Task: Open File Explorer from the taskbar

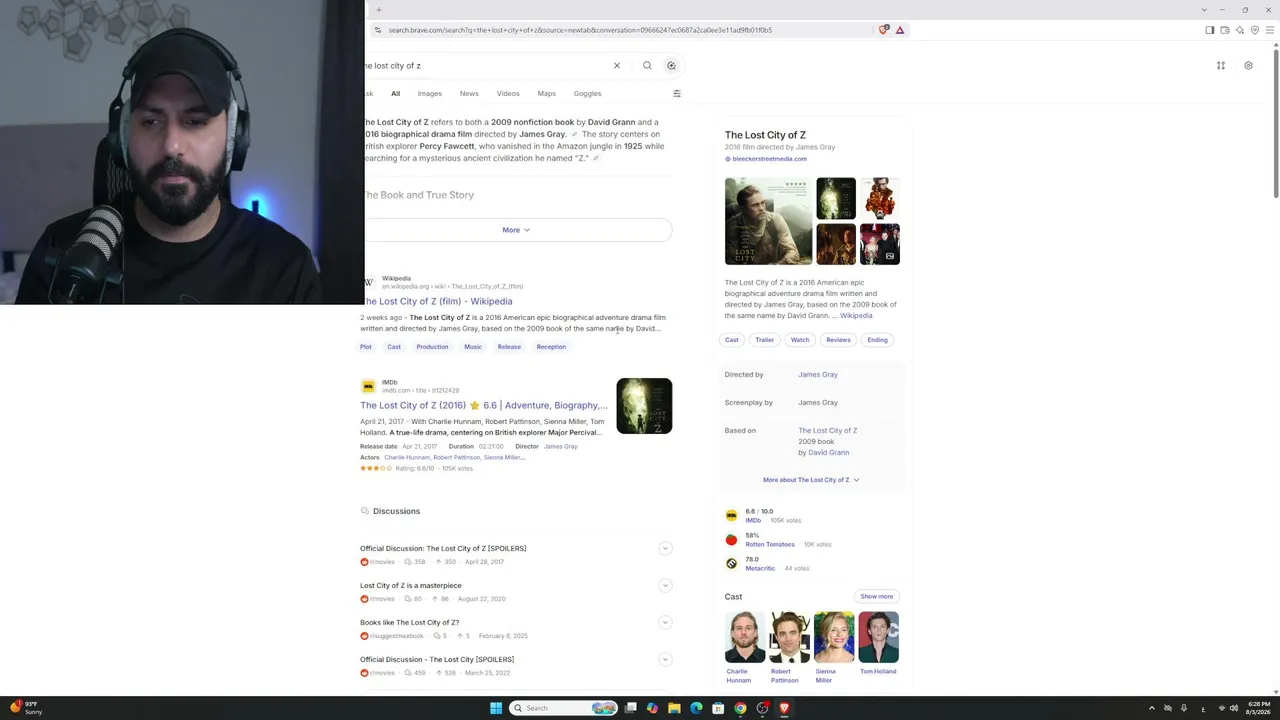Action: (x=674, y=708)
